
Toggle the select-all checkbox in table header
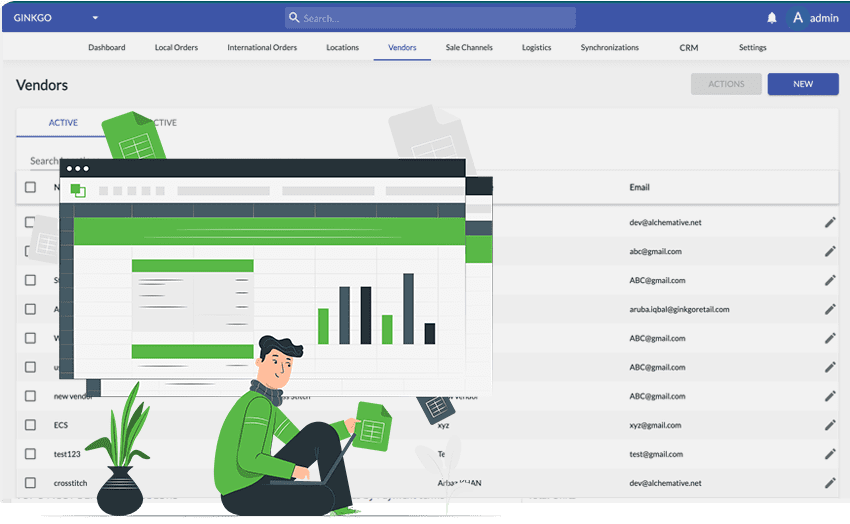pos(30,187)
